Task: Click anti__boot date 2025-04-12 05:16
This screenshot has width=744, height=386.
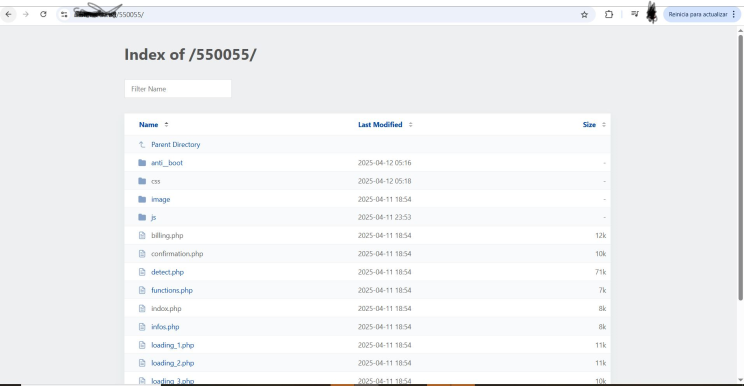Action: 384,163
